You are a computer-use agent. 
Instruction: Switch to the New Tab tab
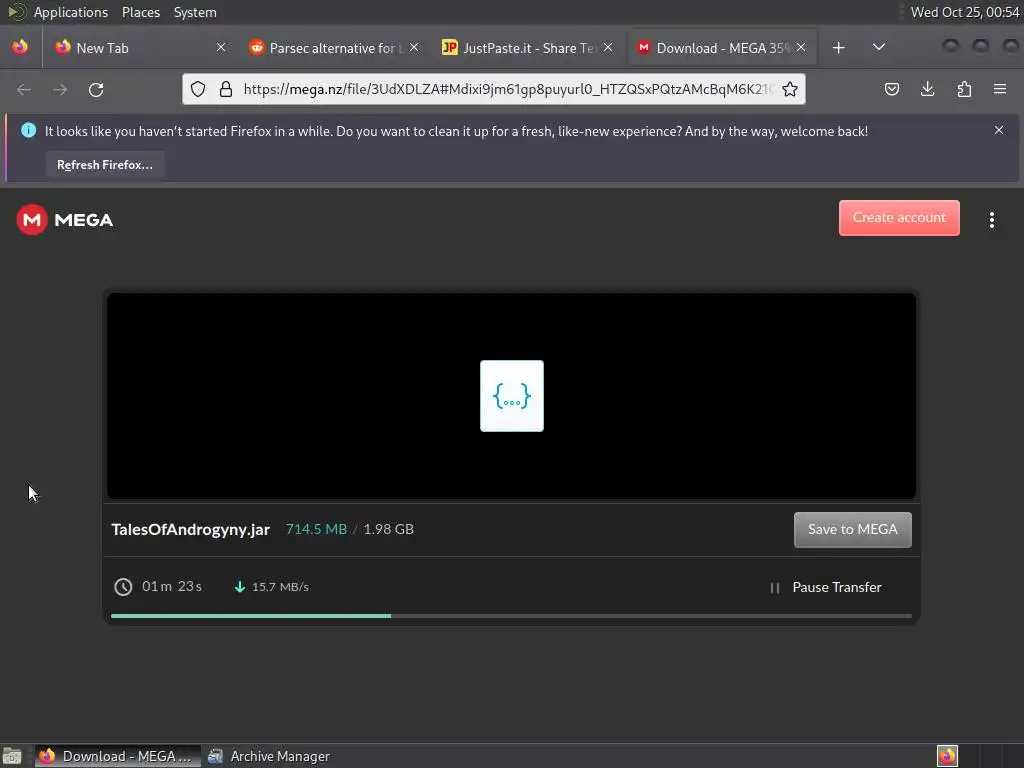[138, 48]
